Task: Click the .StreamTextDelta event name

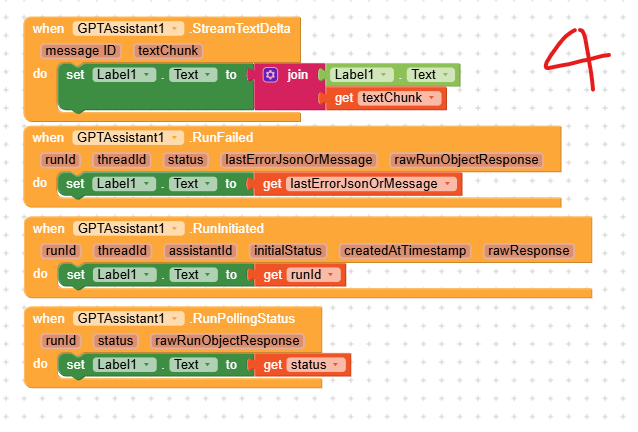Action: tap(240, 28)
